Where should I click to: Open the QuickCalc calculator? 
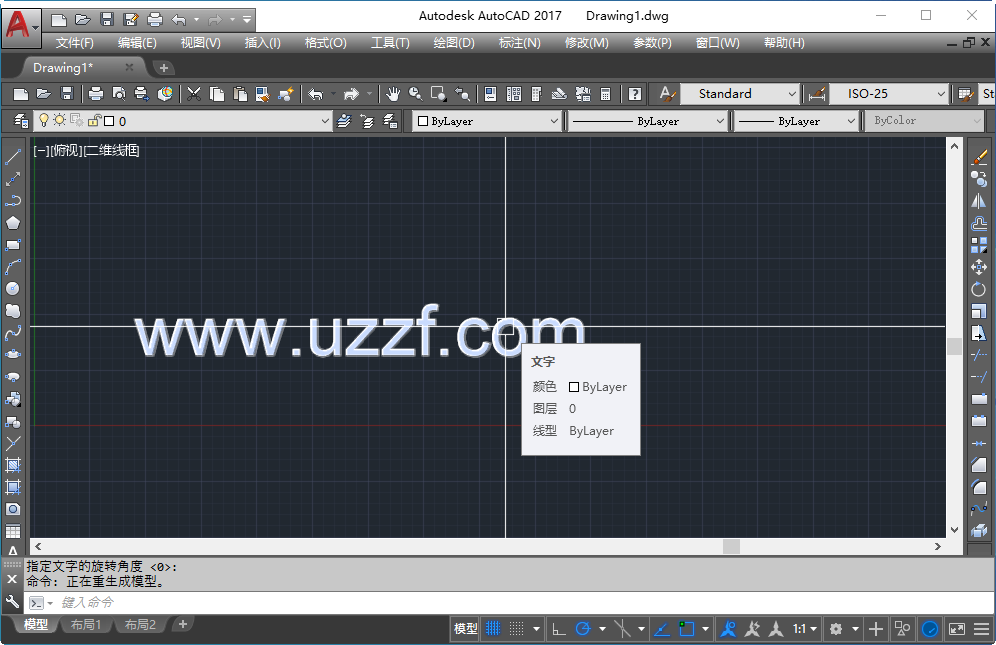click(x=605, y=94)
